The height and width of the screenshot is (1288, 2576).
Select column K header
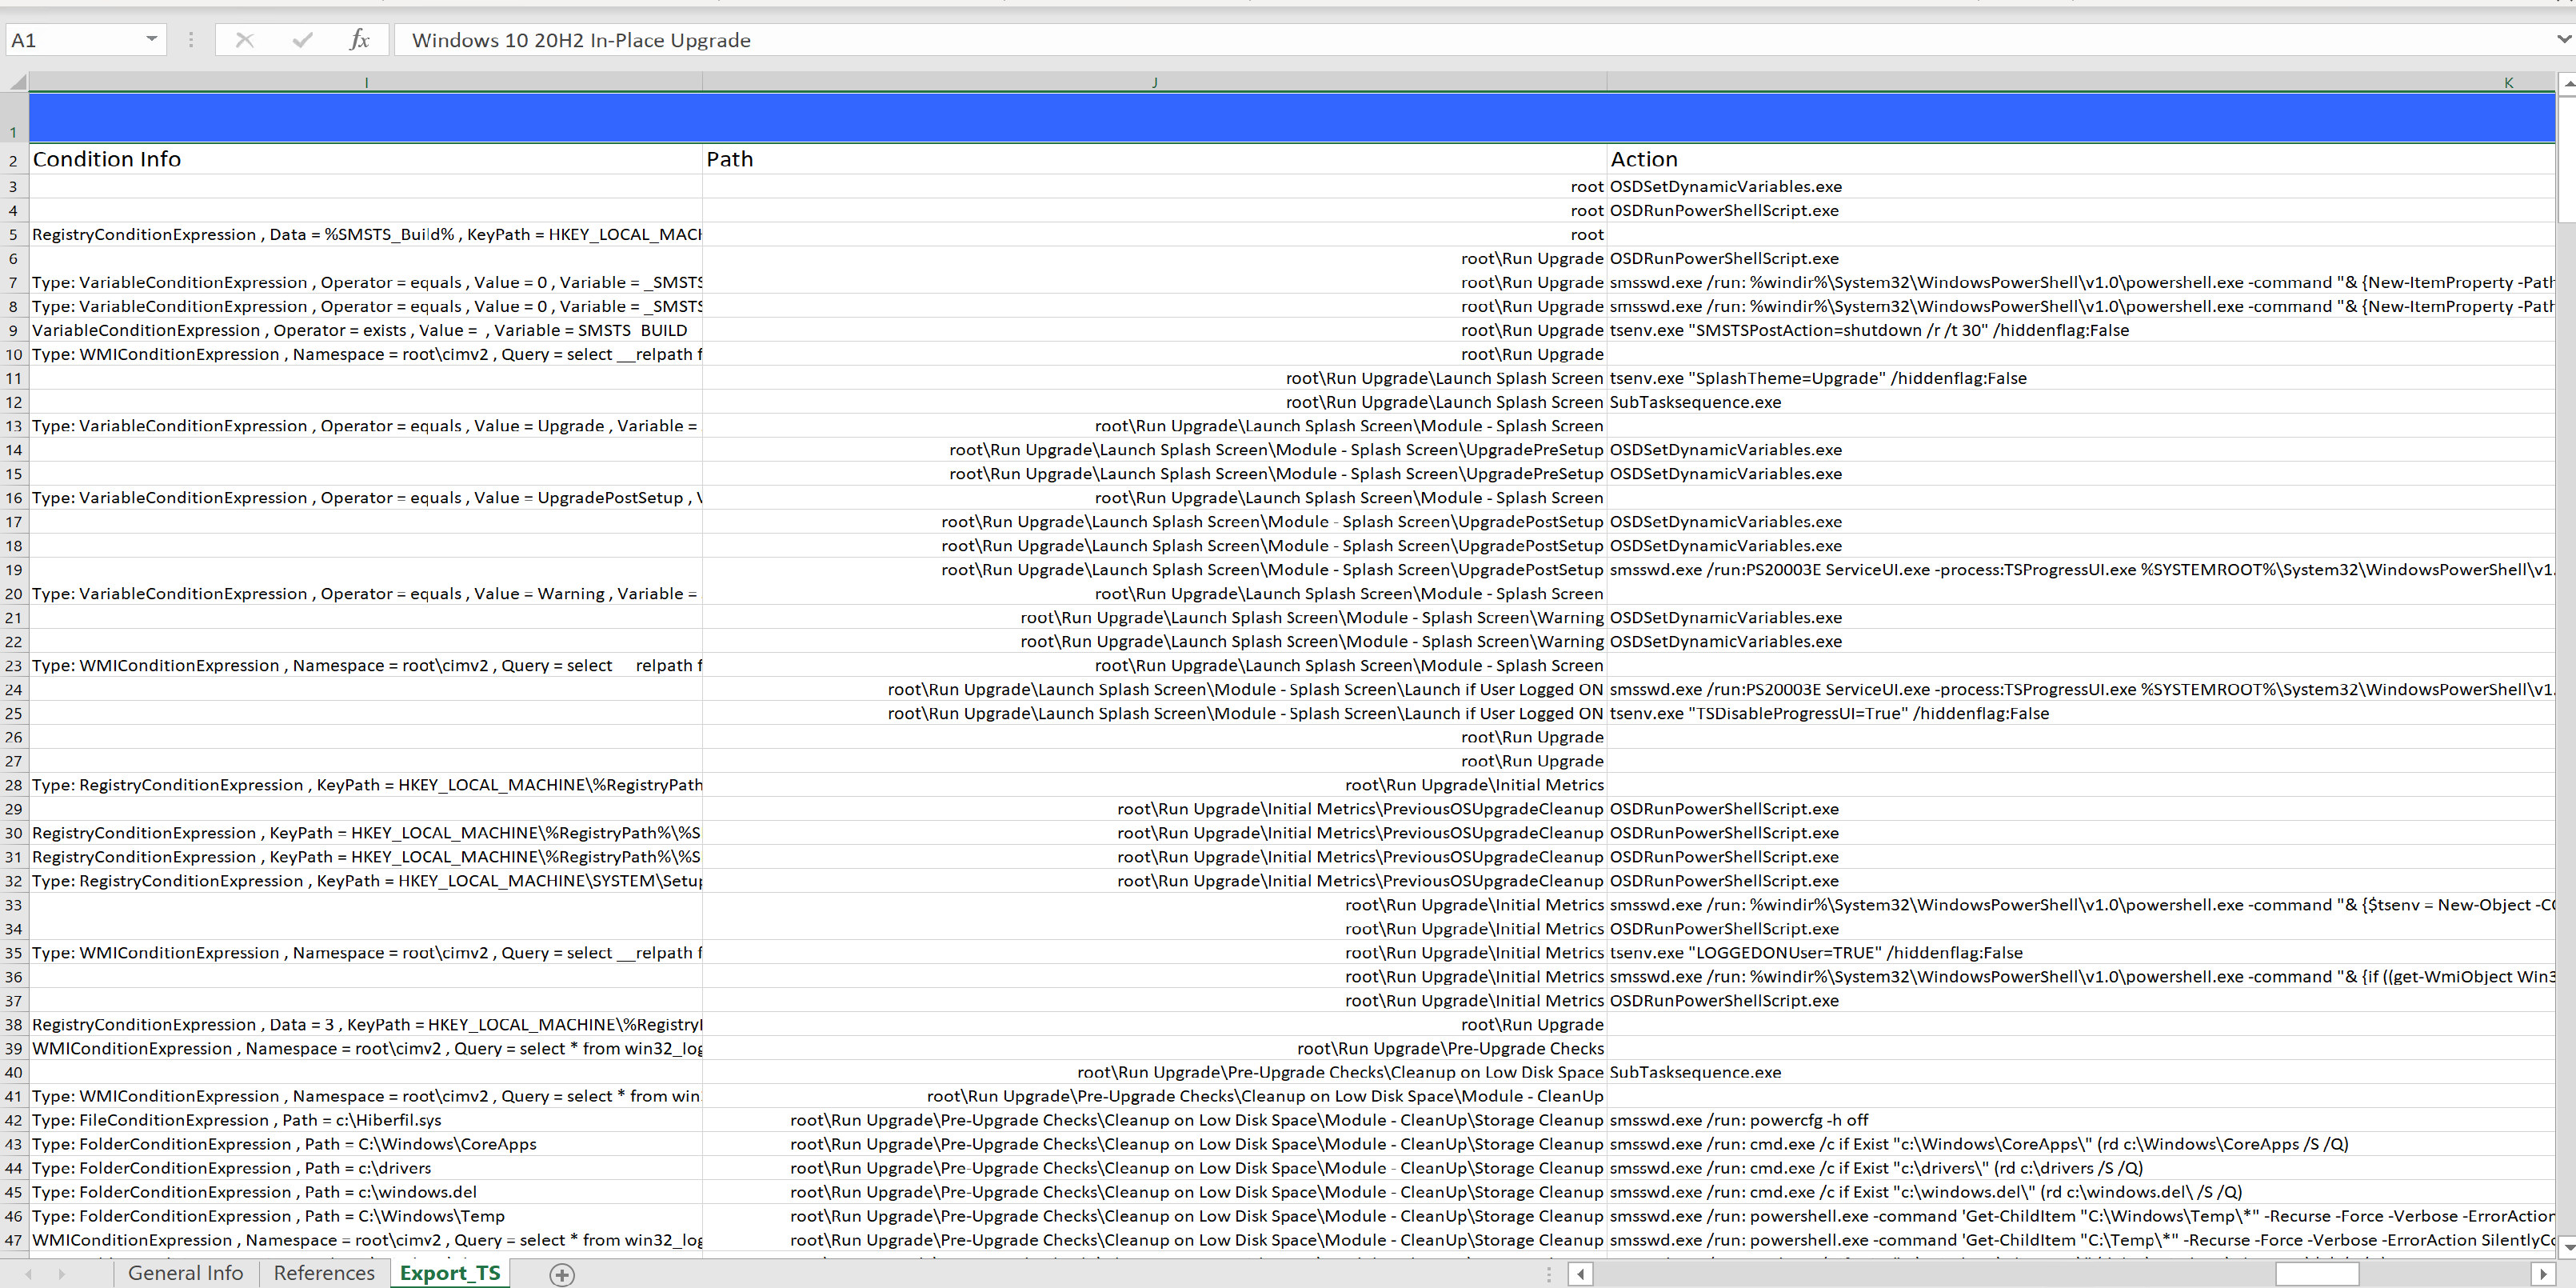[x=2081, y=82]
